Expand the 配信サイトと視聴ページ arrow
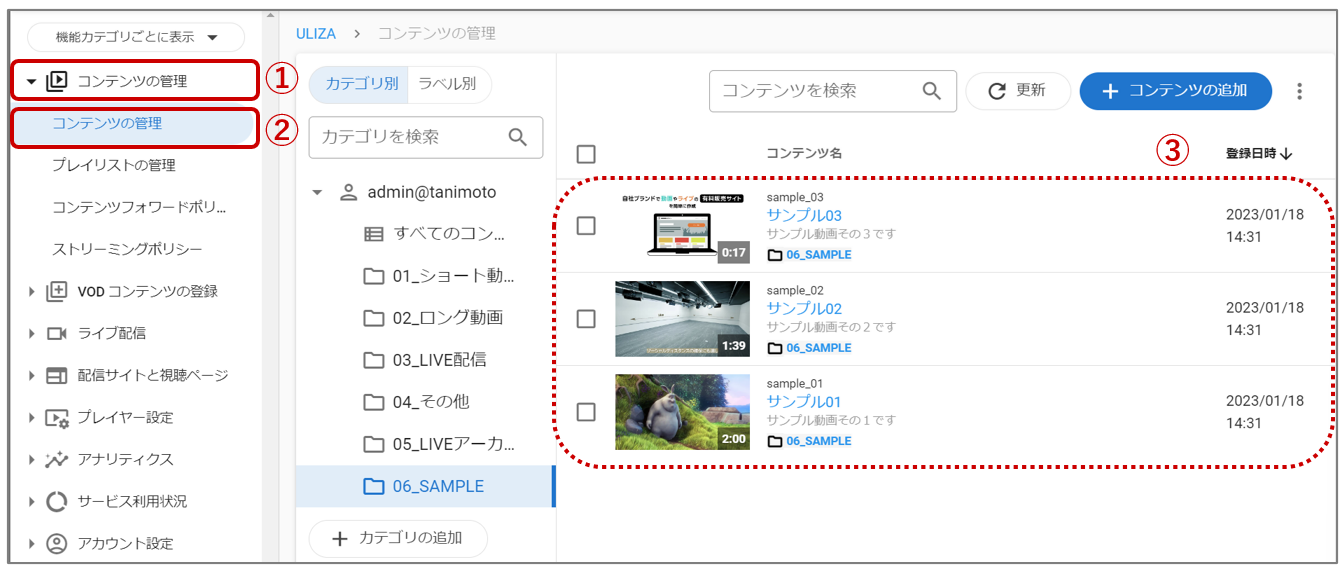Screen dimensions: 1344x571 pos(32,376)
